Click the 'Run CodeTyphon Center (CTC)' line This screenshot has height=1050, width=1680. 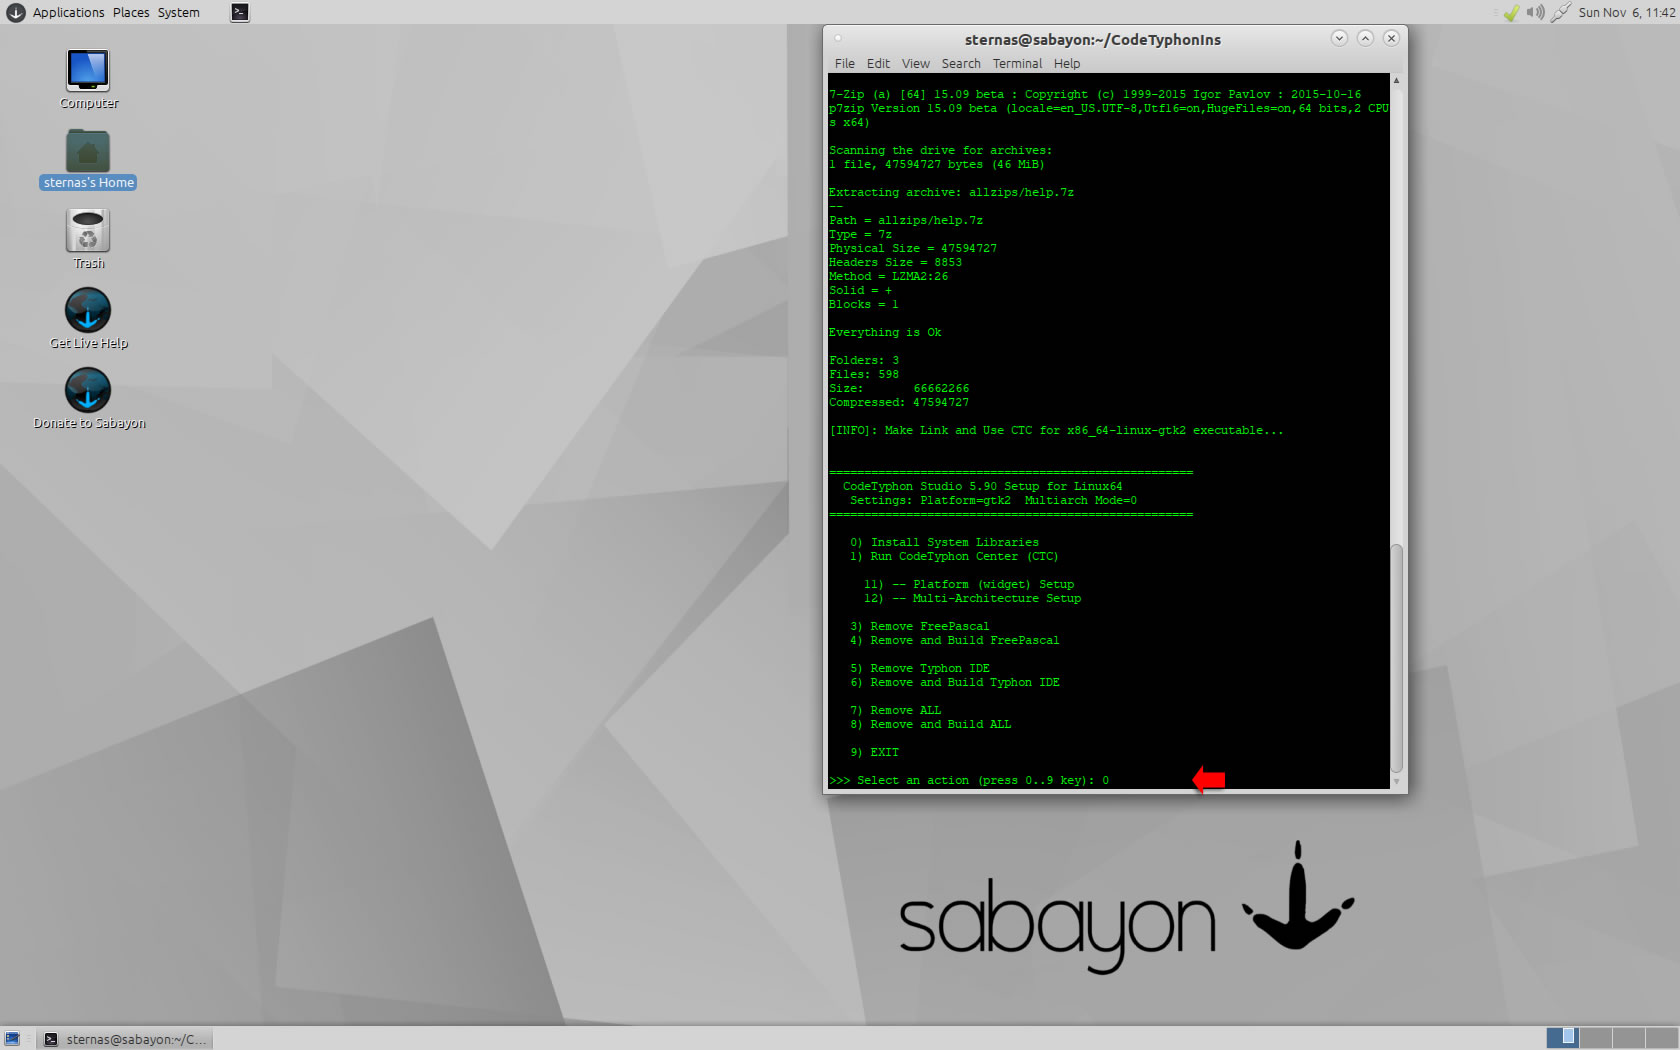[x=954, y=556]
